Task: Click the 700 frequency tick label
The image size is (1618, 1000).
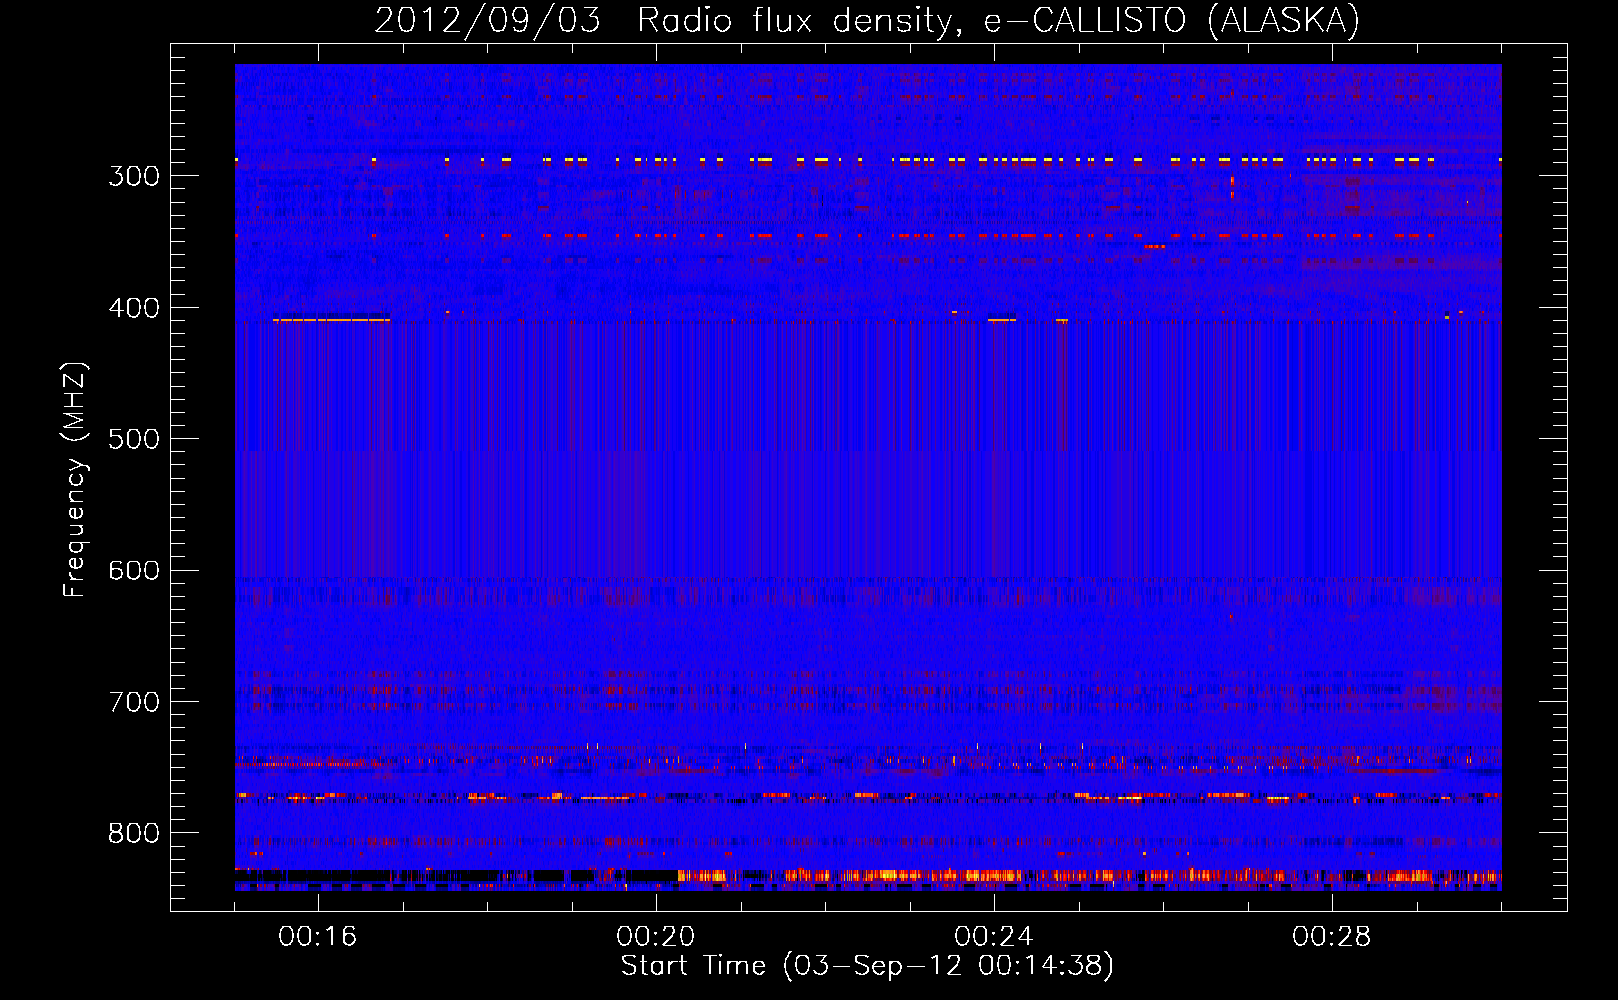Action: 134,702
